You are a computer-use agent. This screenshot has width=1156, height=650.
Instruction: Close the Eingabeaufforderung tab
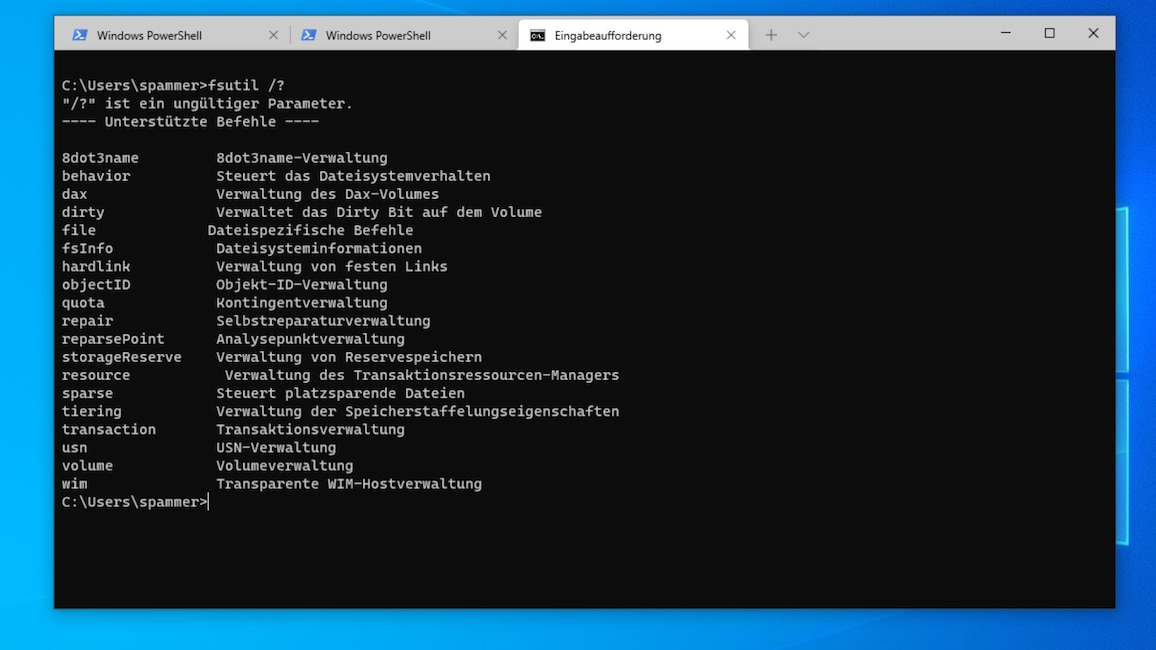(x=729, y=34)
